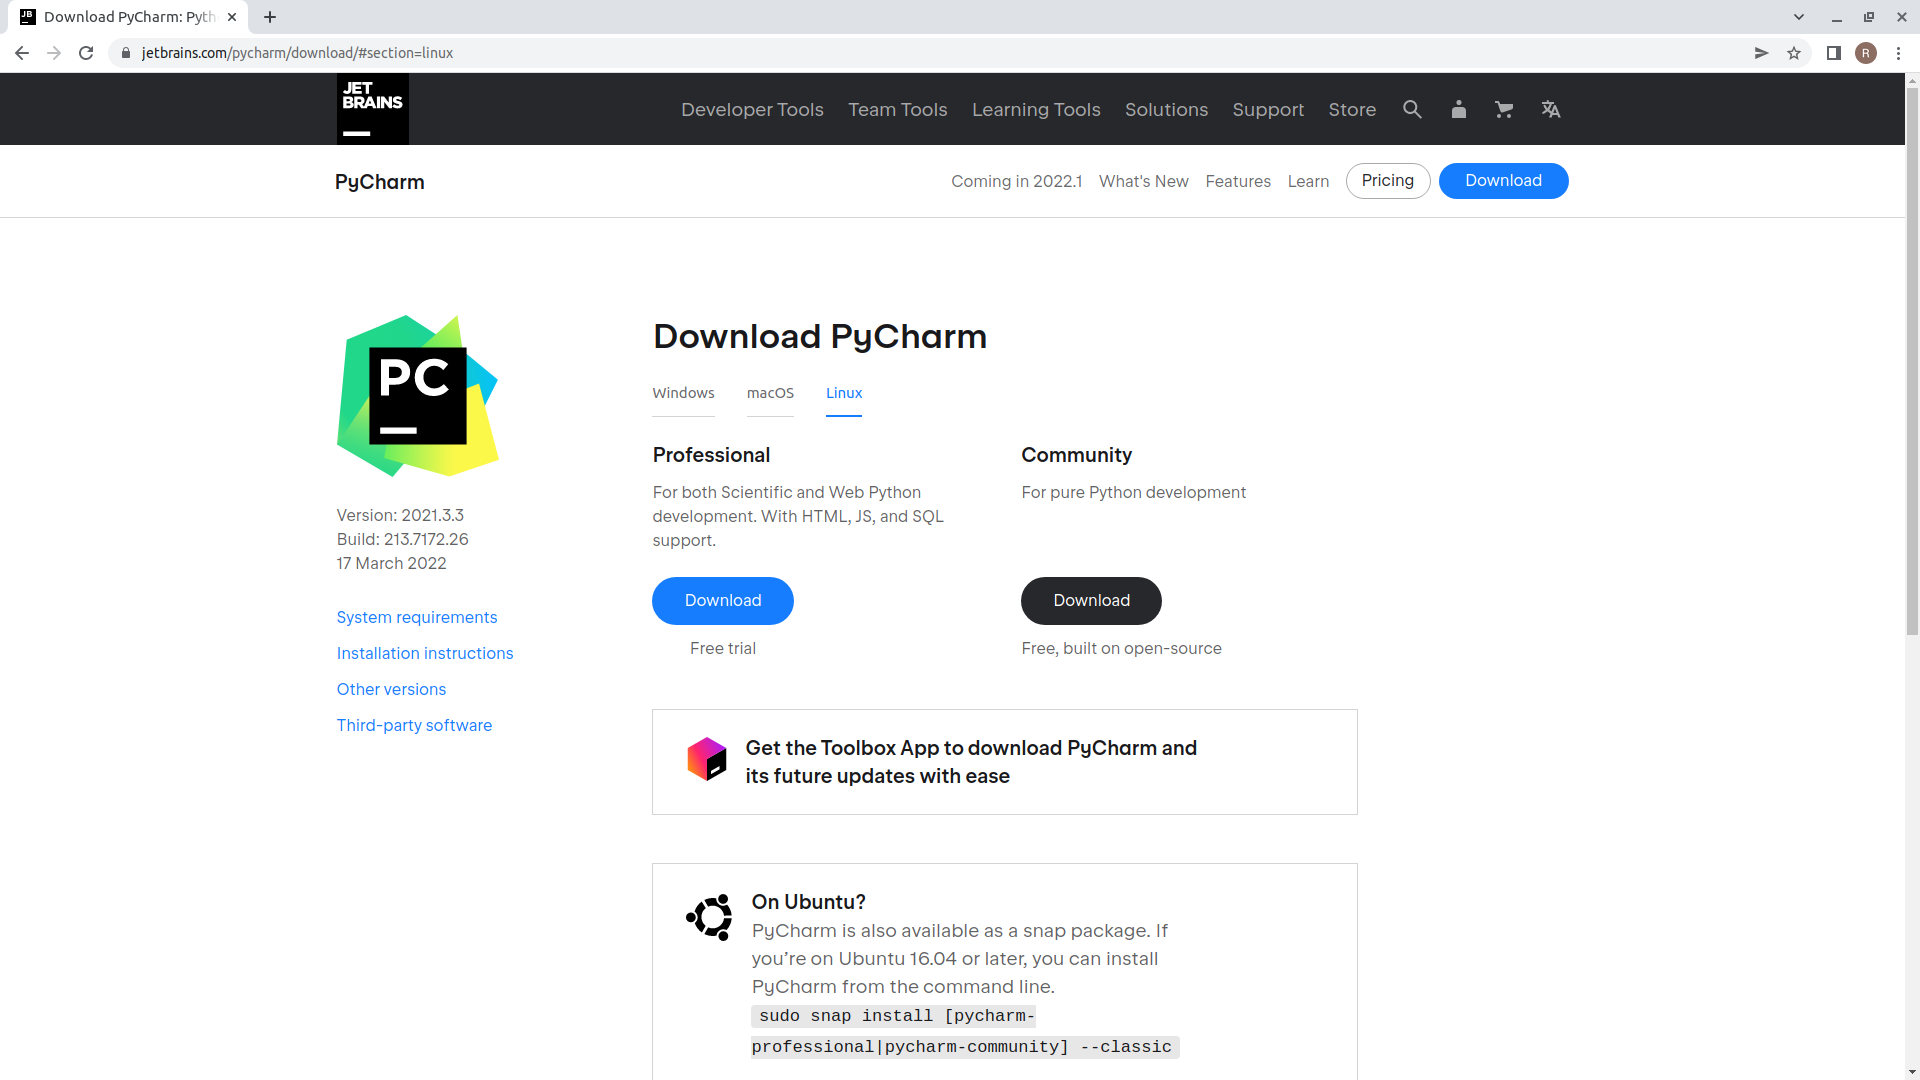1920x1080 pixels.
Task: Open the tab search chevron
Action: coord(1799,17)
